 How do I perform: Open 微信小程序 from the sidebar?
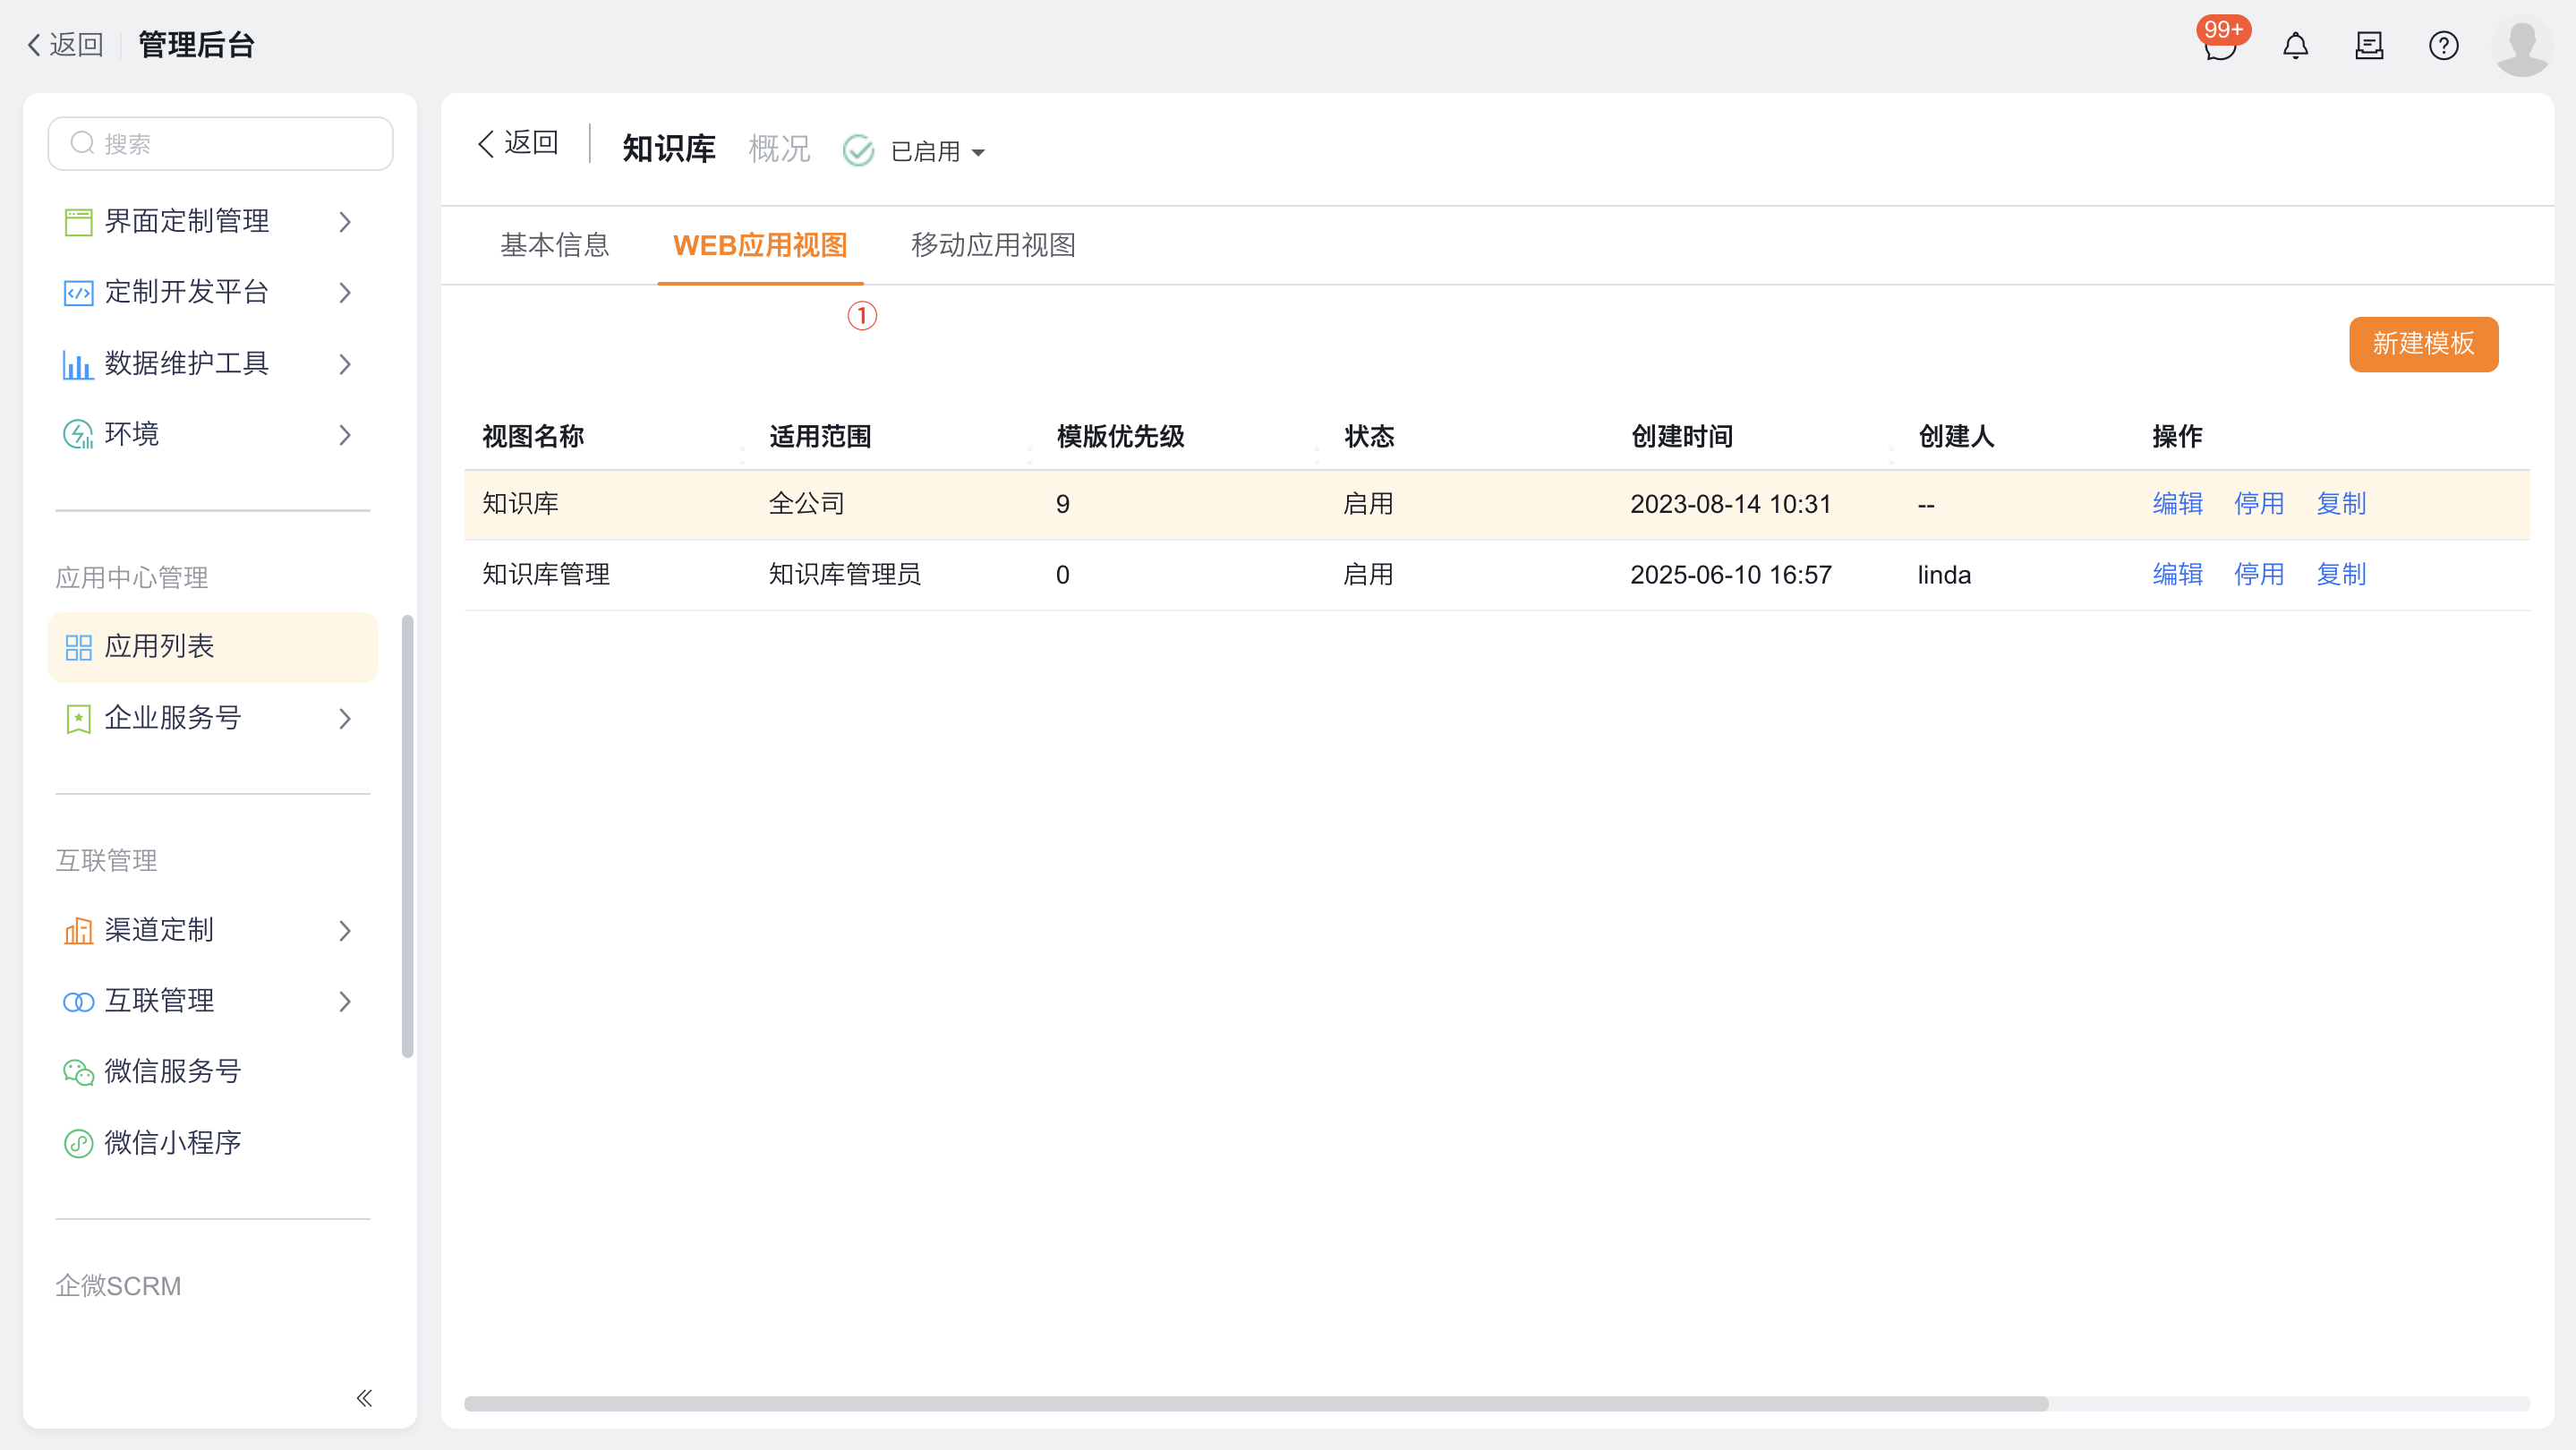tap(172, 1142)
